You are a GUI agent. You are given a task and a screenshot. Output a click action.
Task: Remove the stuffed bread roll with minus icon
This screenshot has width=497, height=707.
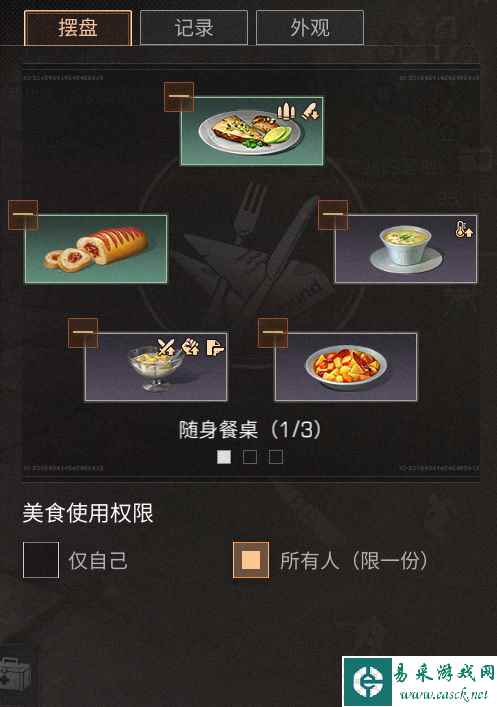tap(23, 214)
